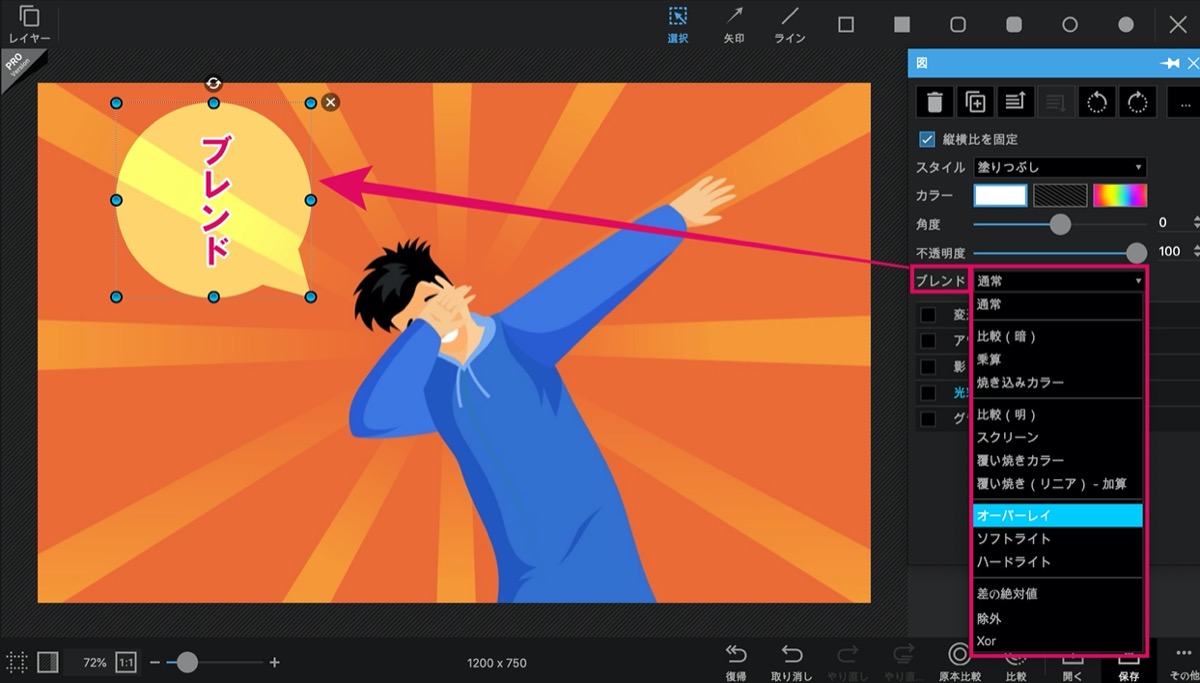This screenshot has width=1200, height=683.
Task: Set zoom to 1:1 actual size
Action: pos(126,662)
